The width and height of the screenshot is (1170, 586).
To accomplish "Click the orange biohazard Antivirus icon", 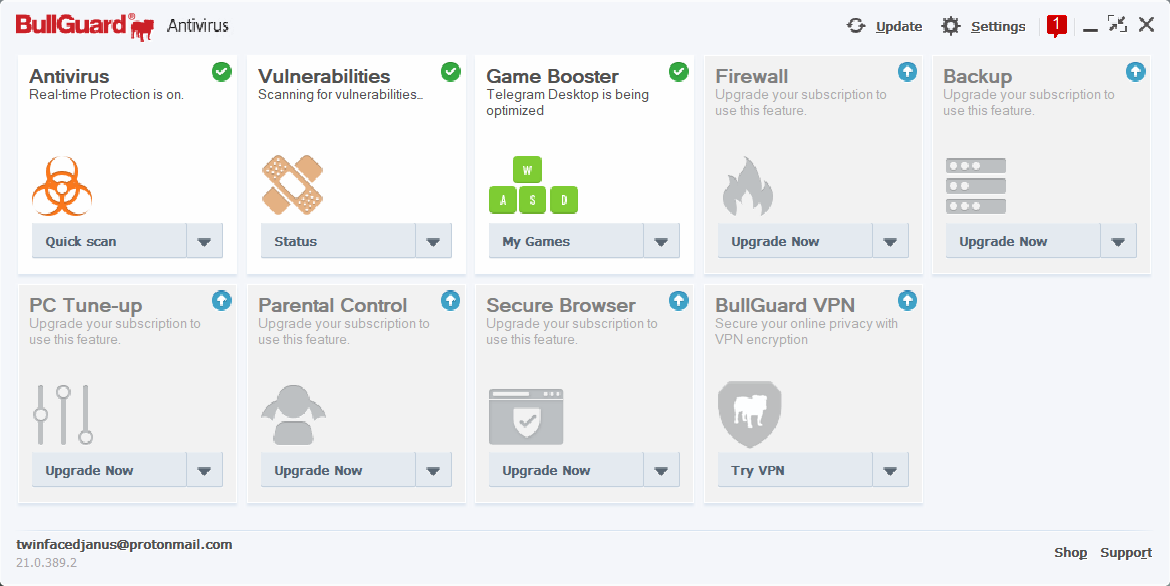I will point(62,186).
